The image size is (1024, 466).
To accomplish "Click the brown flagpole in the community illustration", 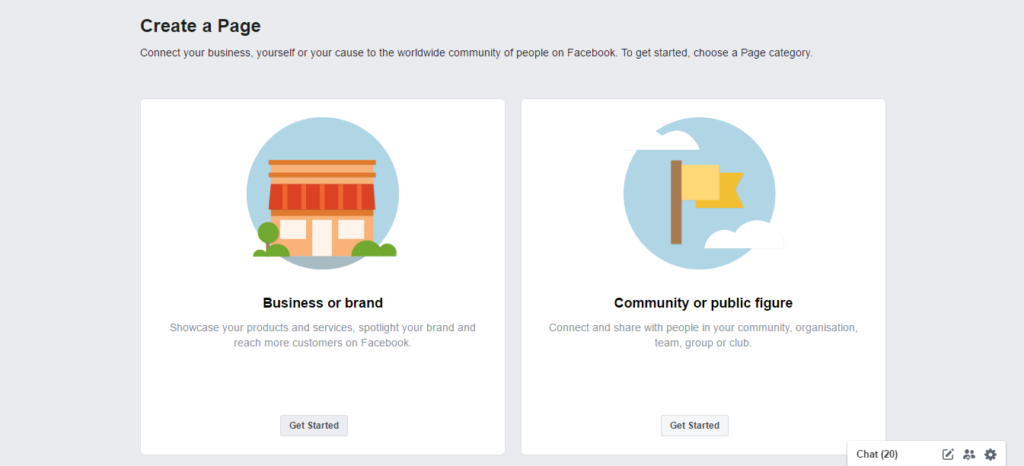I will [676, 202].
